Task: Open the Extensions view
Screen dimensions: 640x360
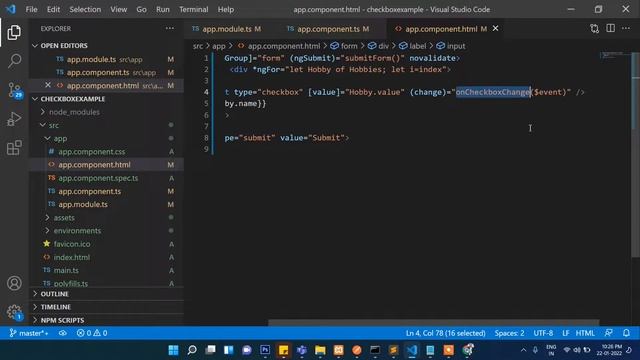Action: [14, 147]
